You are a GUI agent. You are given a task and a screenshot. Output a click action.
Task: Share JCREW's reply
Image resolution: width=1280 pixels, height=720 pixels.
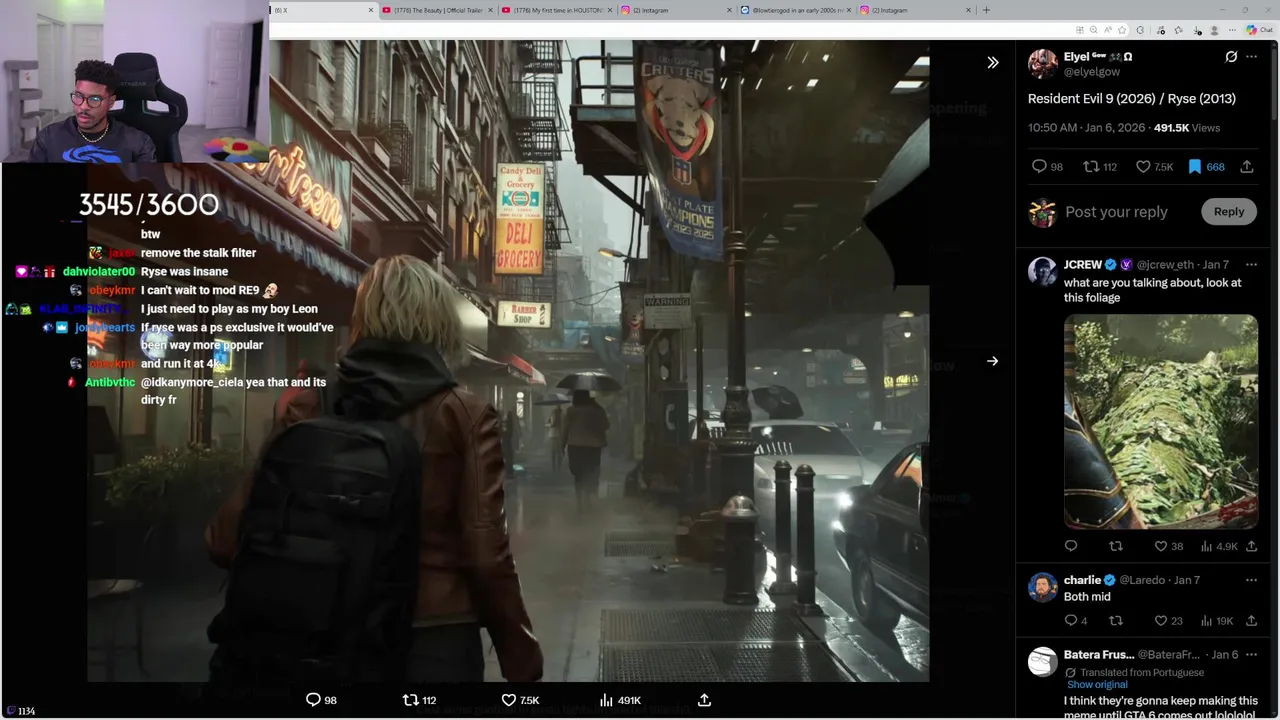click(1251, 546)
